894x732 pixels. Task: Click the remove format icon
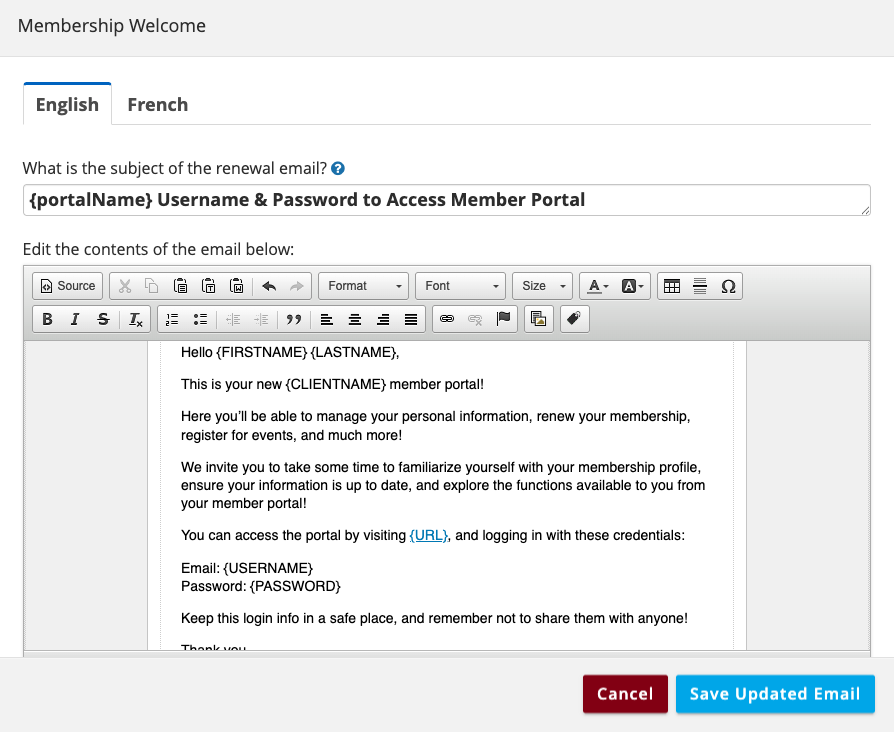coord(136,320)
